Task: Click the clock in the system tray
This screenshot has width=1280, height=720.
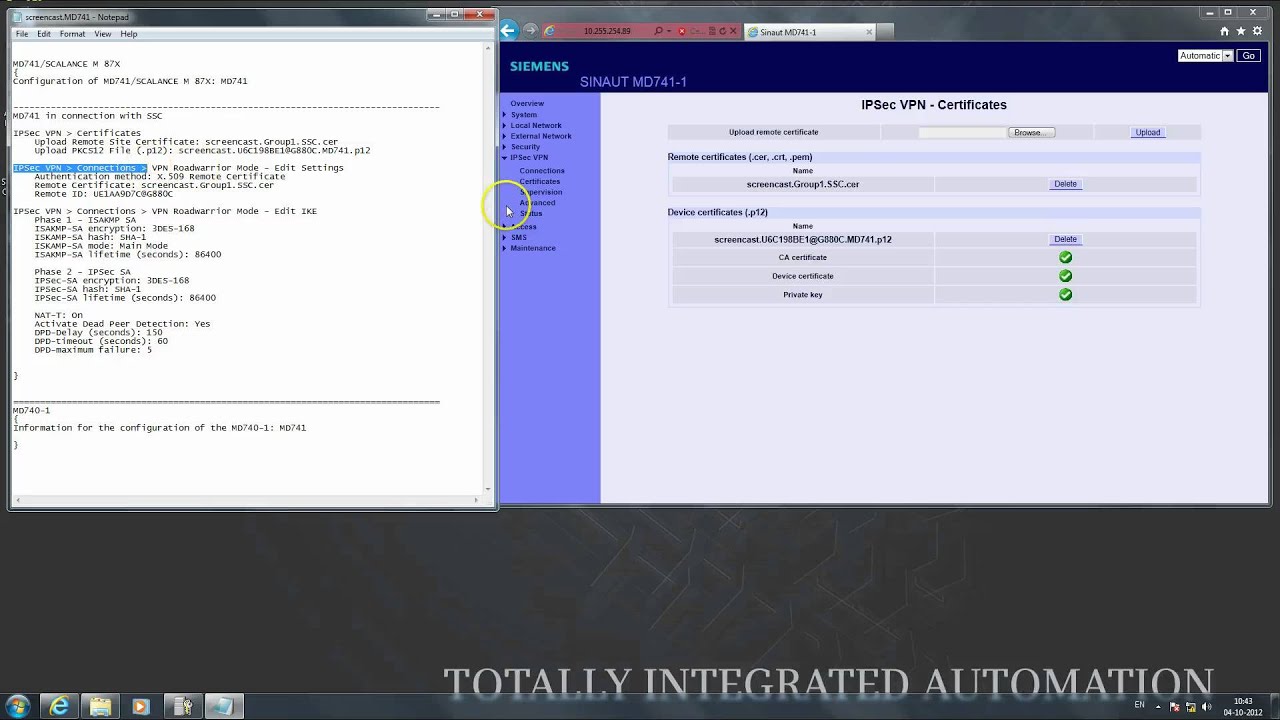Action: pos(1243,706)
